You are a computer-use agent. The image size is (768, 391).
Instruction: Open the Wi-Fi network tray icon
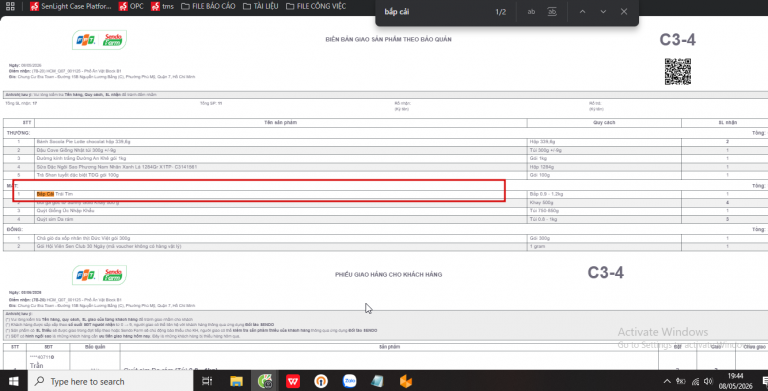click(x=695, y=381)
